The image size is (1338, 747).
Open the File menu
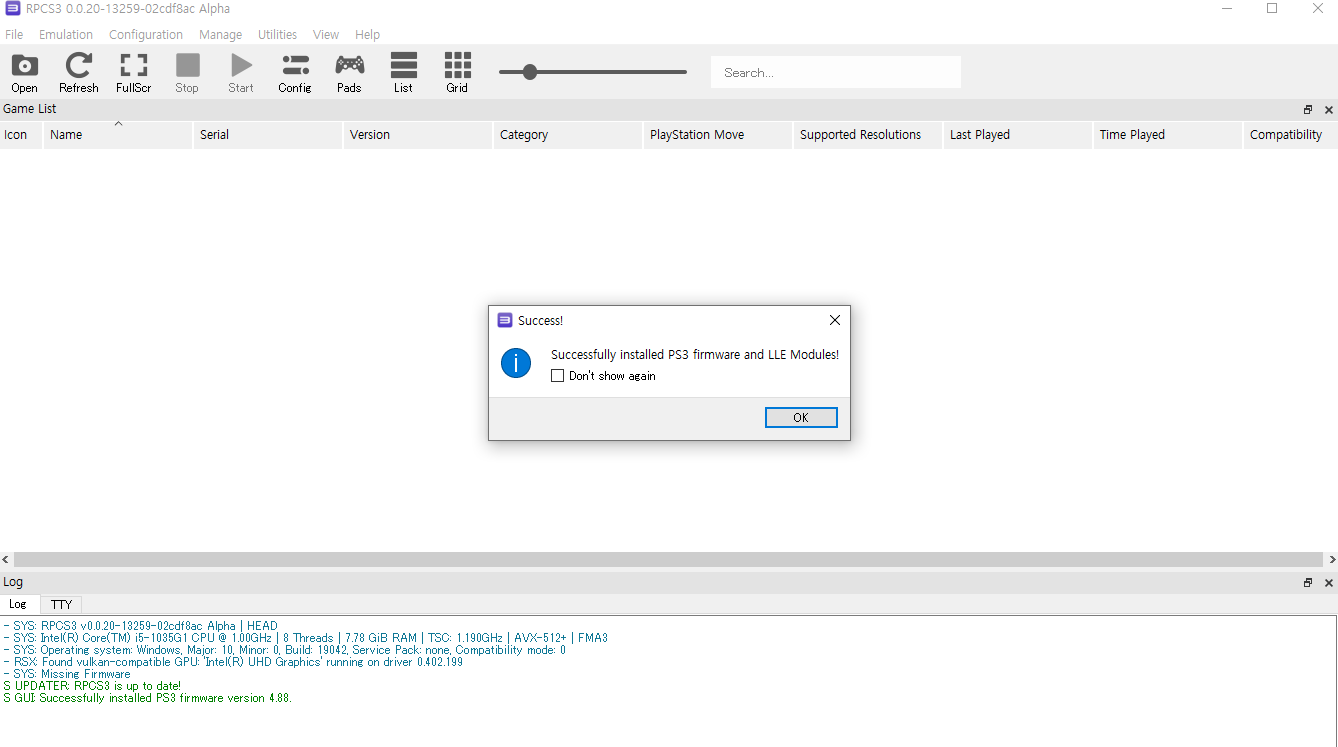pos(14,34)
